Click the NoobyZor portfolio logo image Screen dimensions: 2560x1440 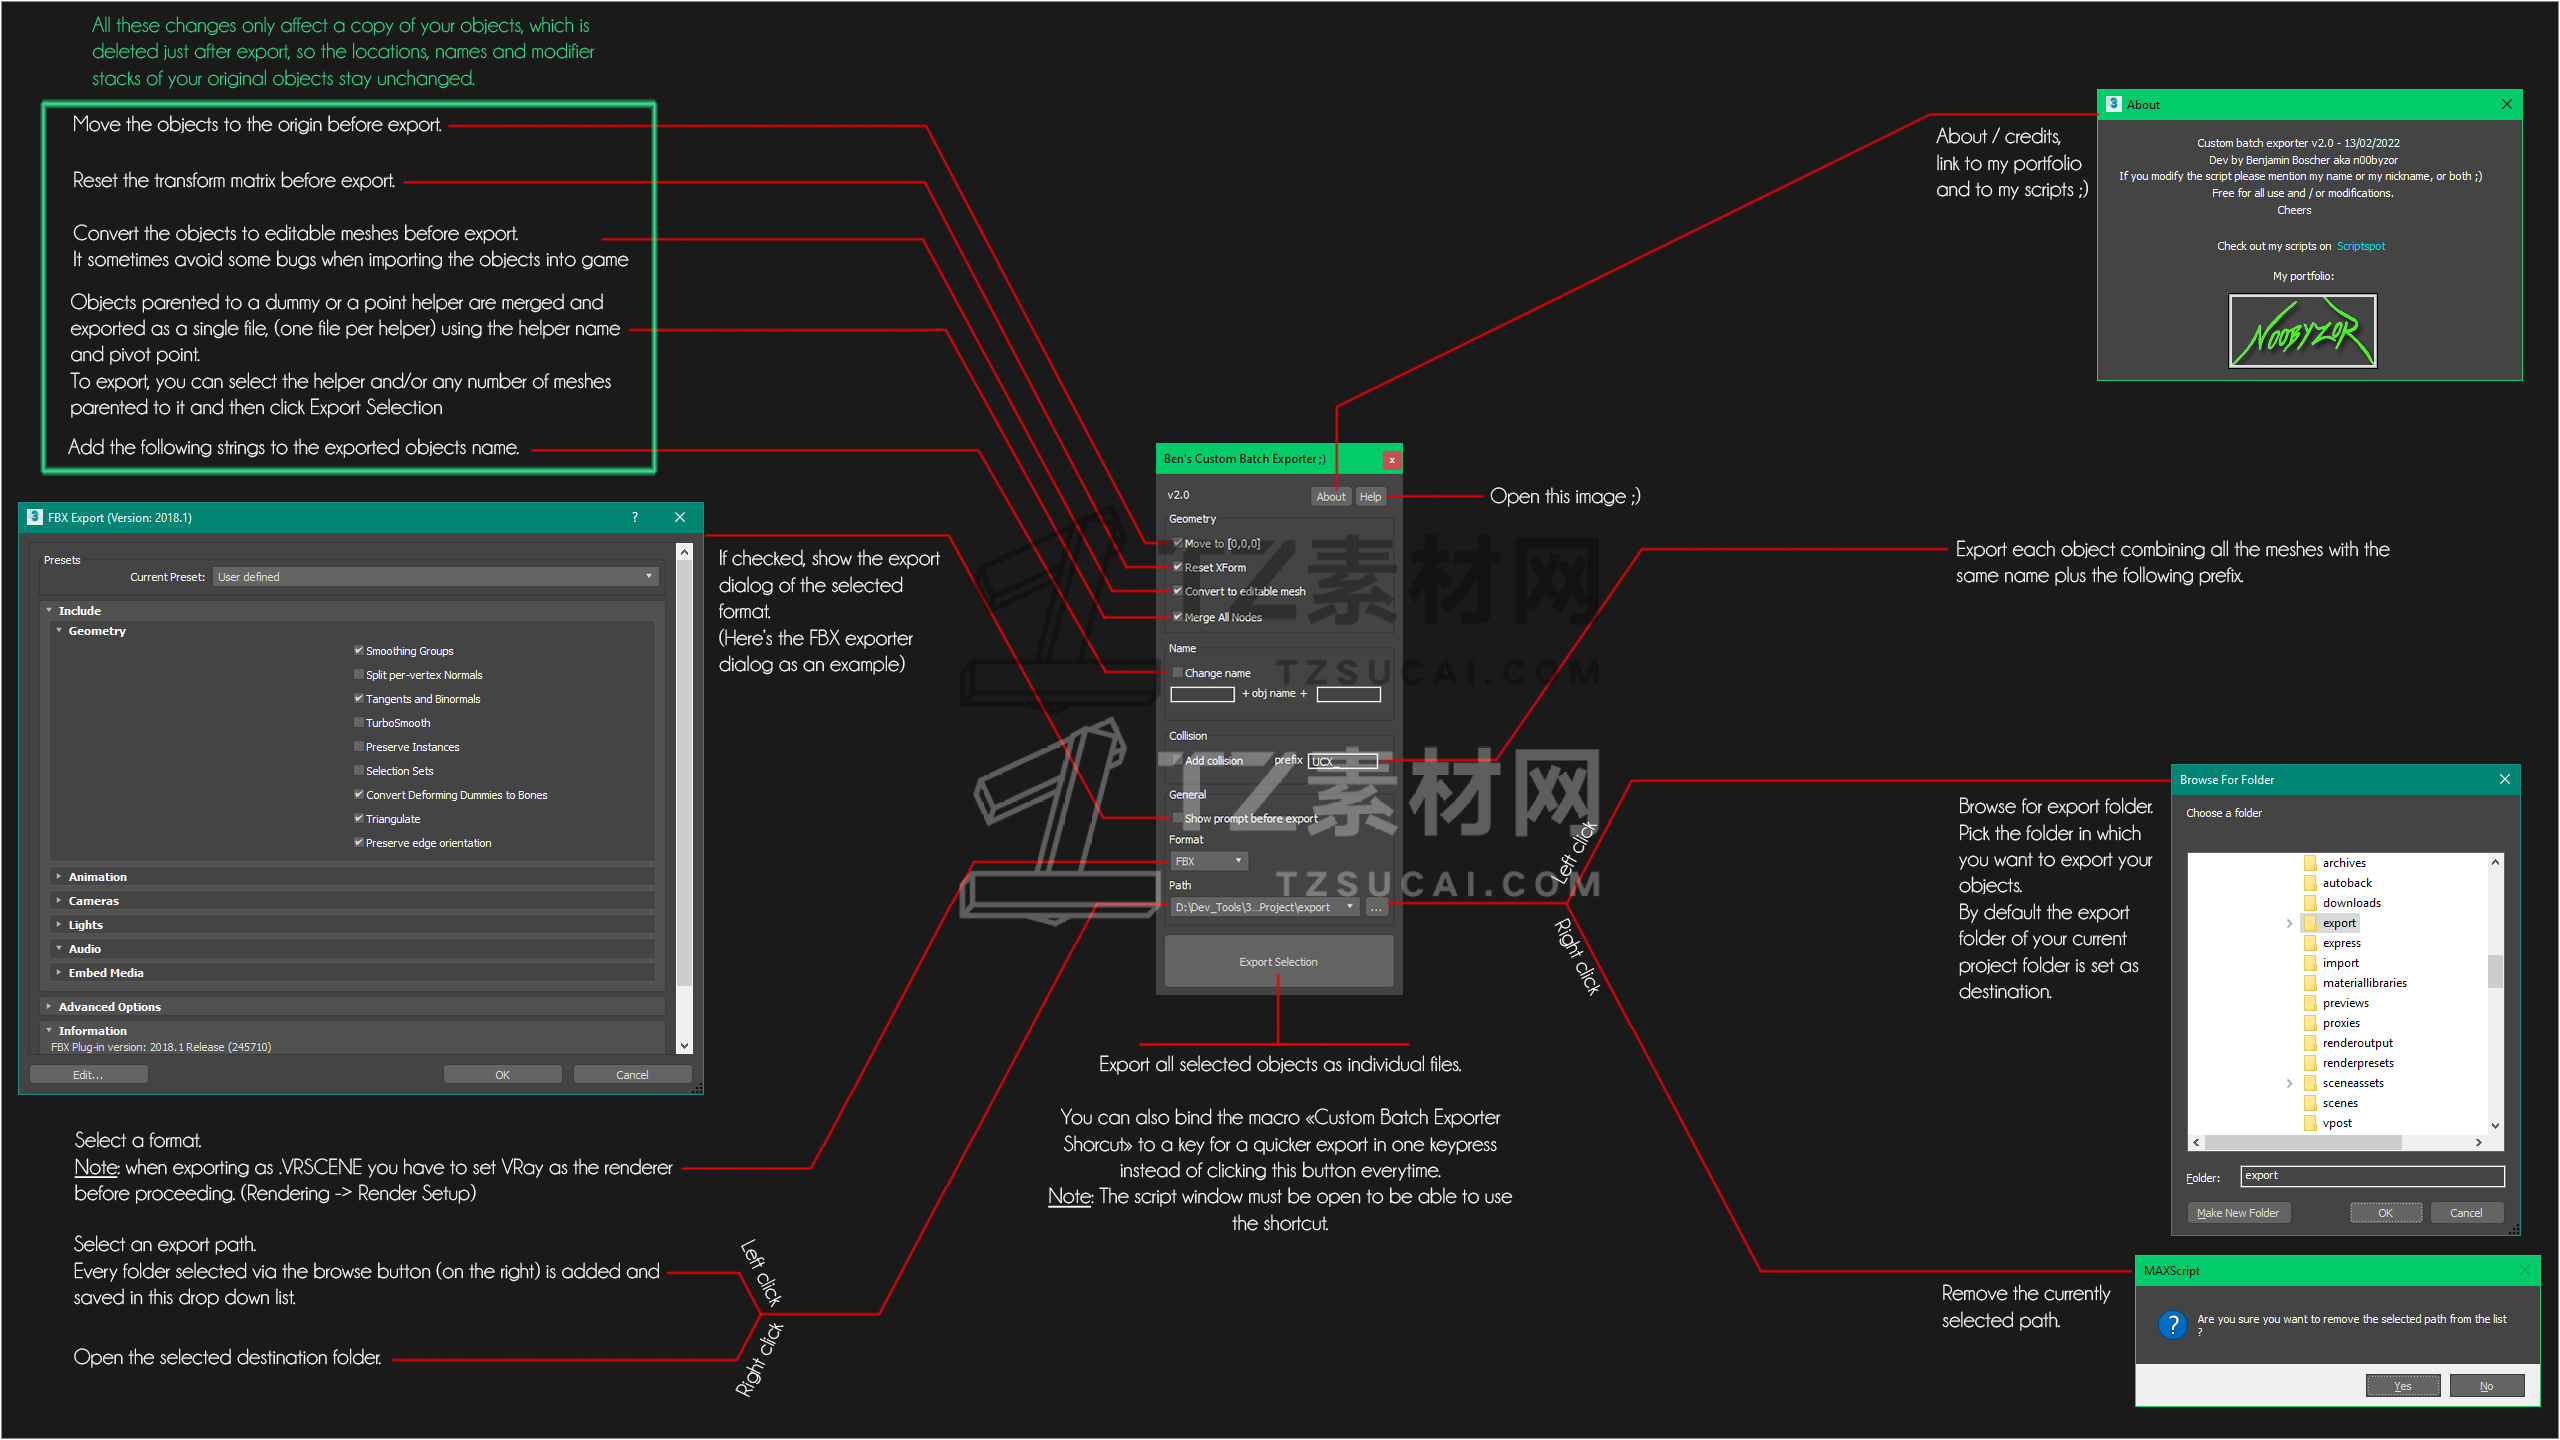2302,331
